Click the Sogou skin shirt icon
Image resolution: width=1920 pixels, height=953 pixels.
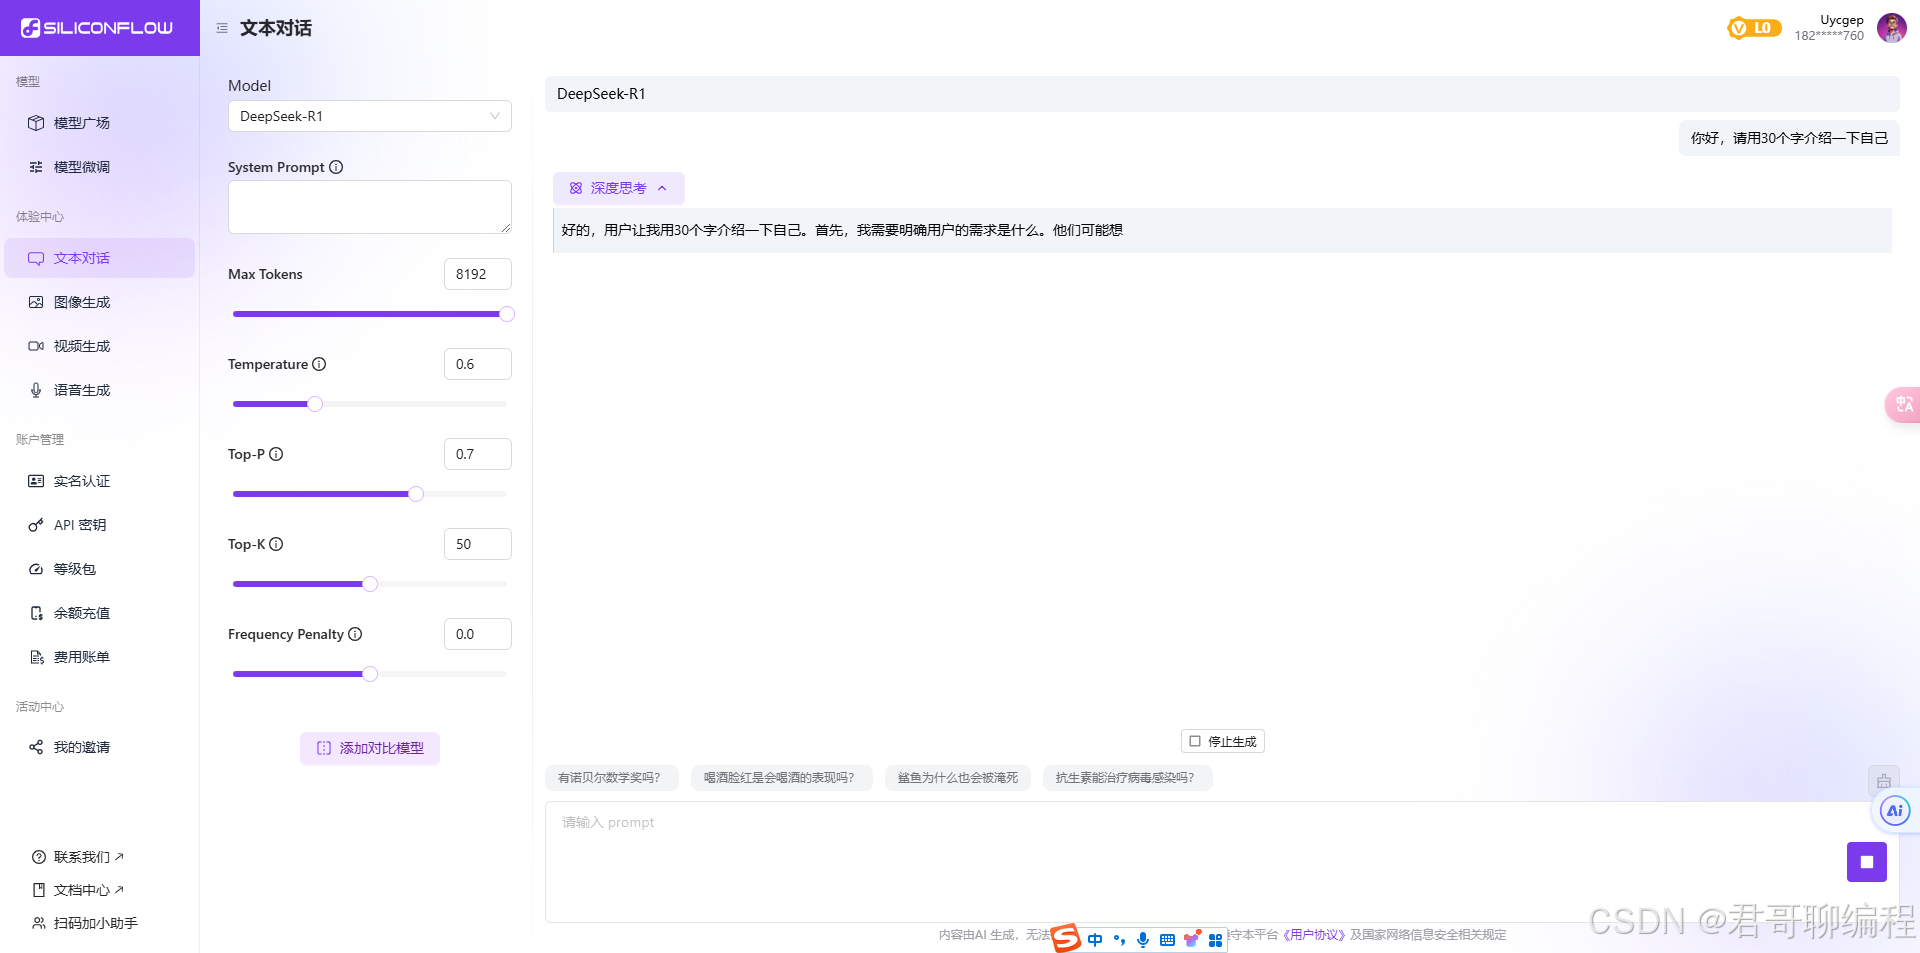[1191, 939]
